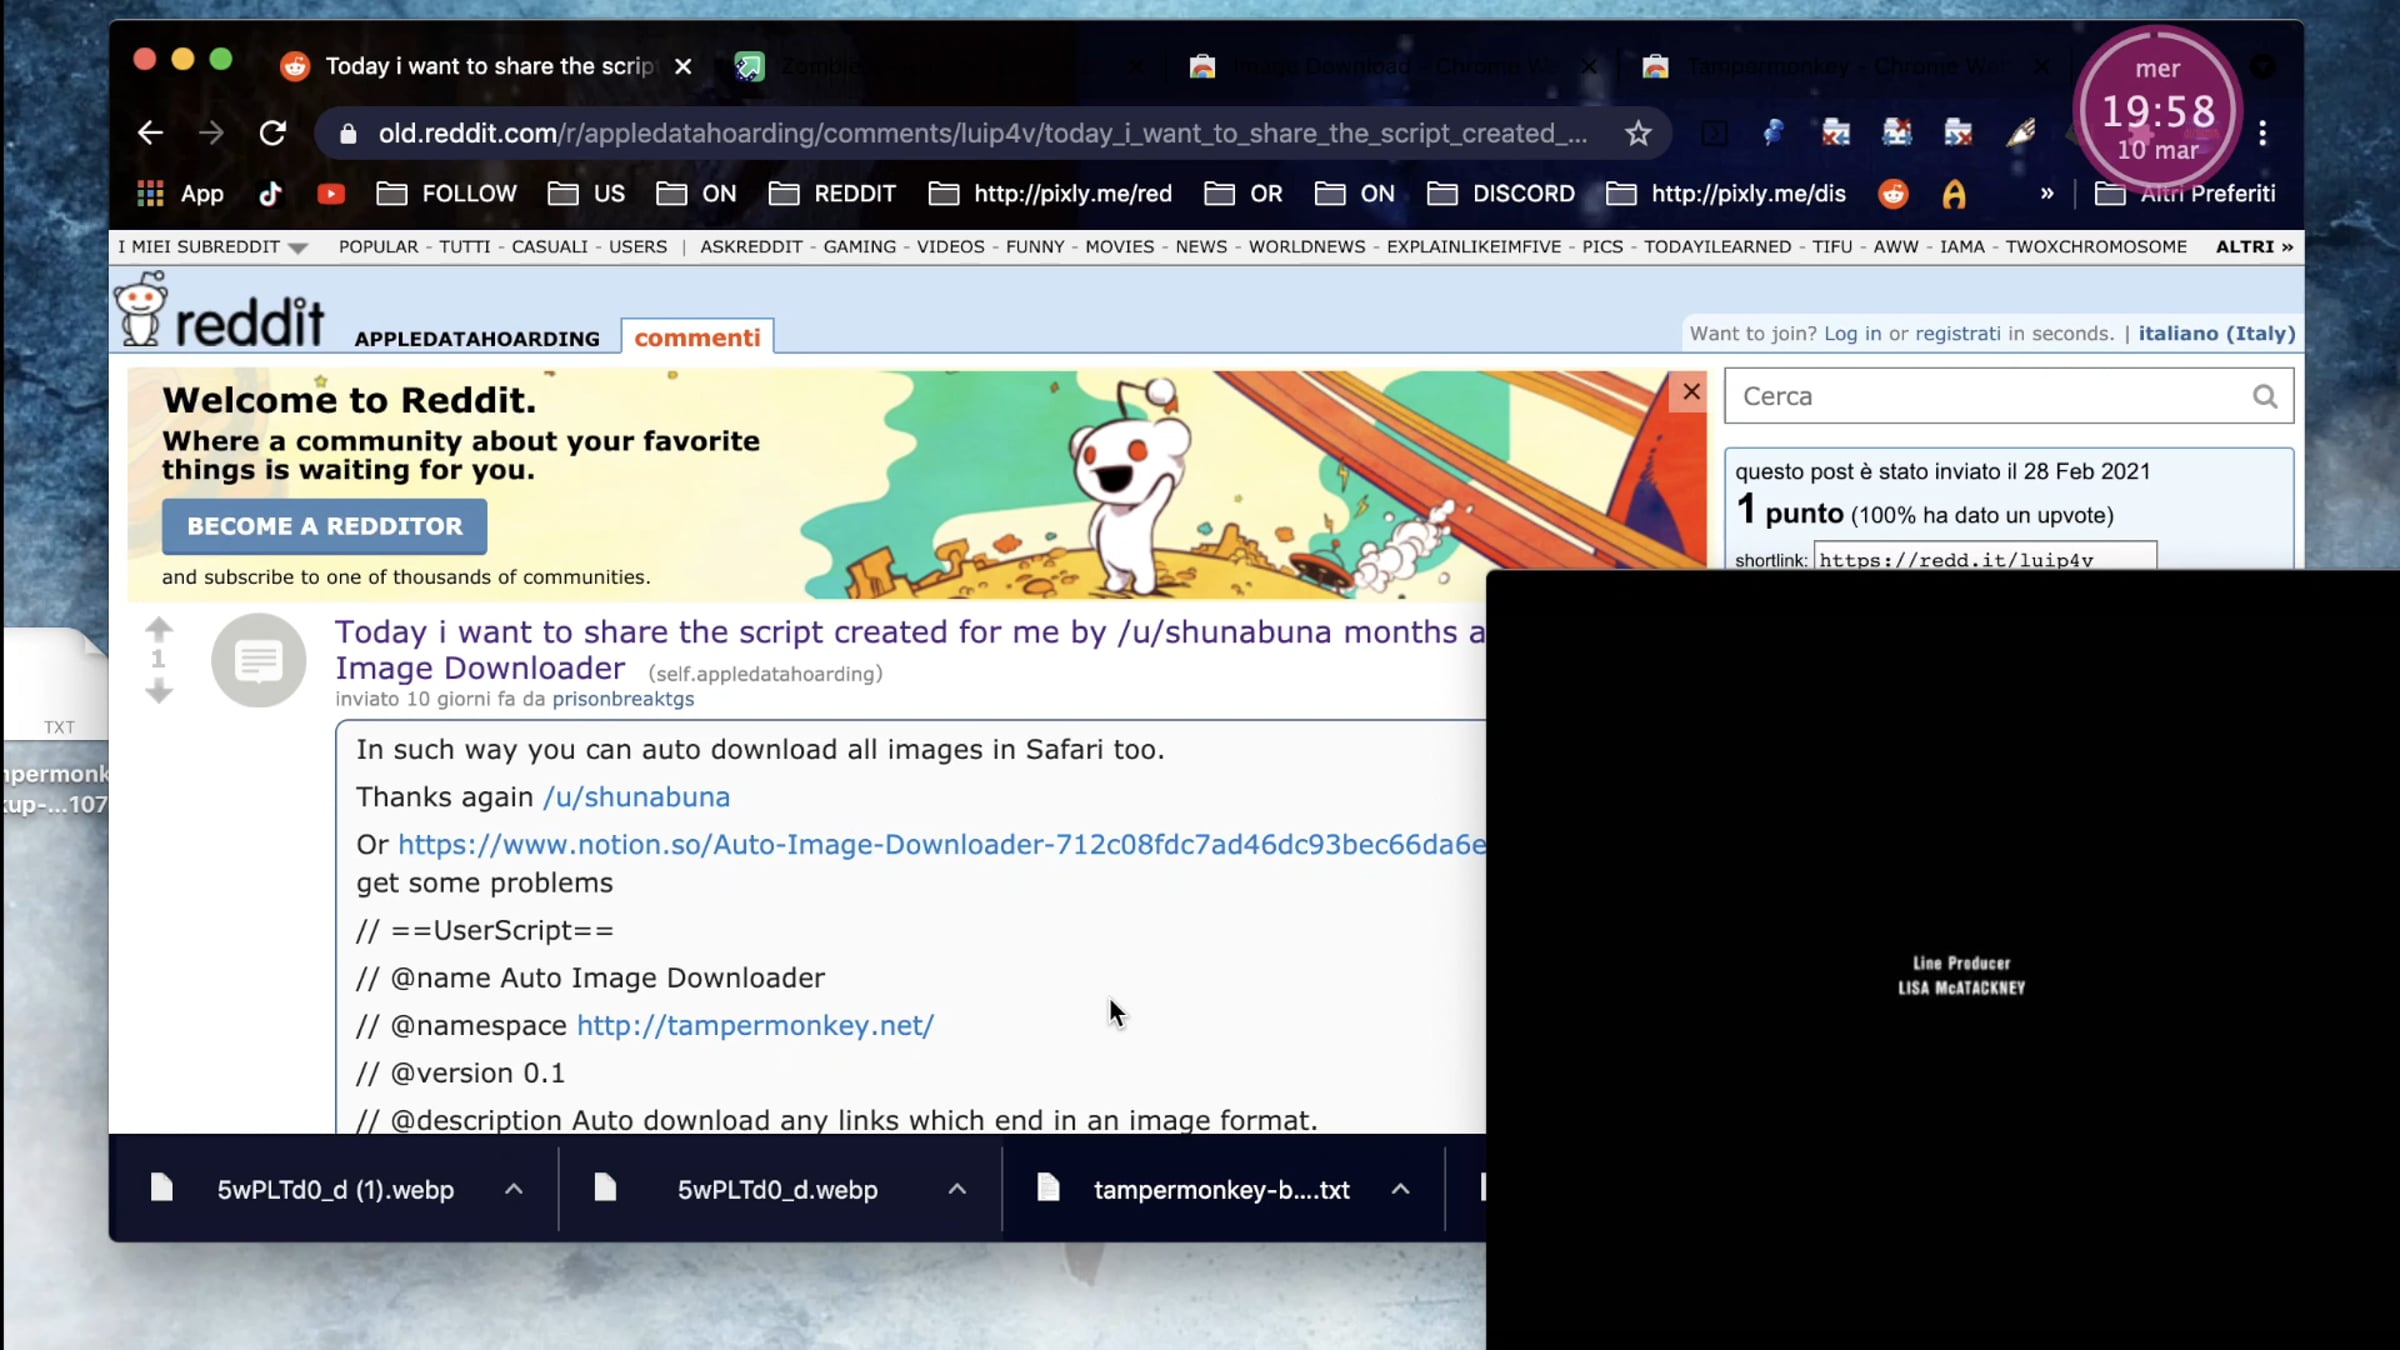Open the TikTok bookmark icon
Screen dimensions: 2400x1350
click(x=270, y=194)
